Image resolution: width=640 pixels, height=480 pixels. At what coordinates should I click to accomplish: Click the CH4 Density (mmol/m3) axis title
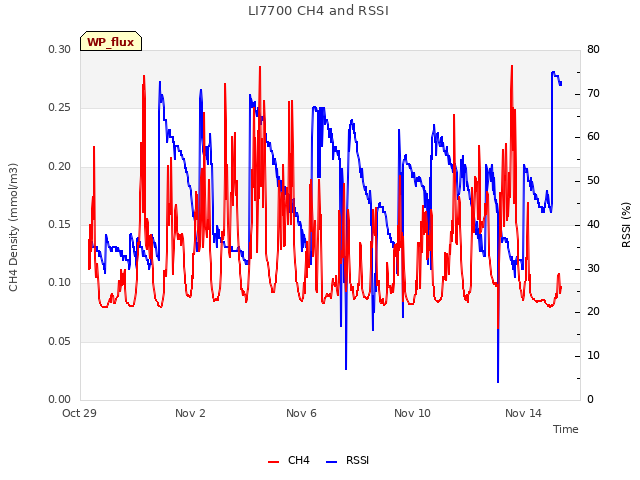13,227
